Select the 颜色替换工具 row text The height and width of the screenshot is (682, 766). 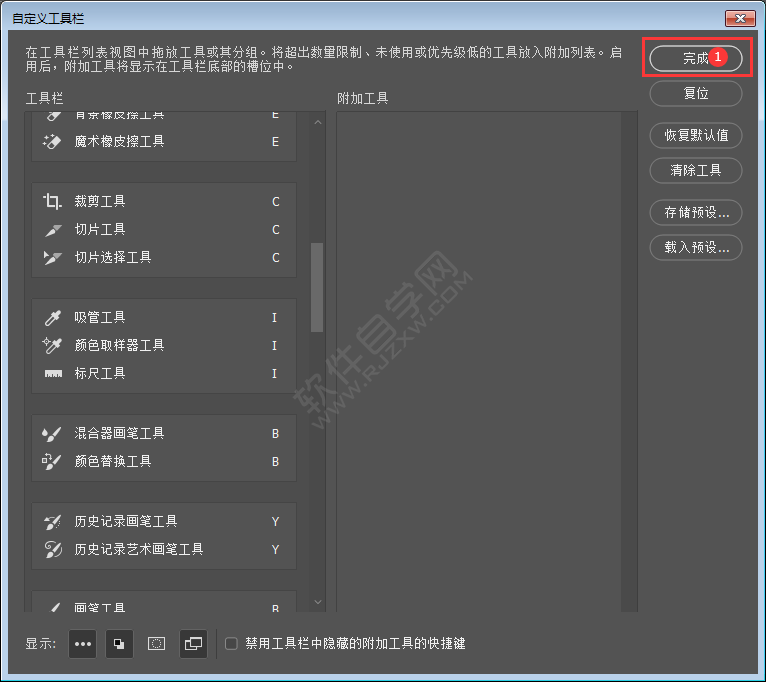coord(113,461)
